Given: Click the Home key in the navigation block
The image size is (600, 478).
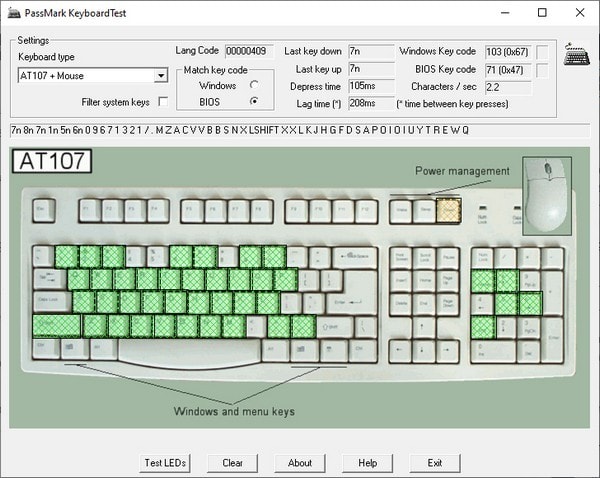Looking at the screenshot, I should 425,281.
